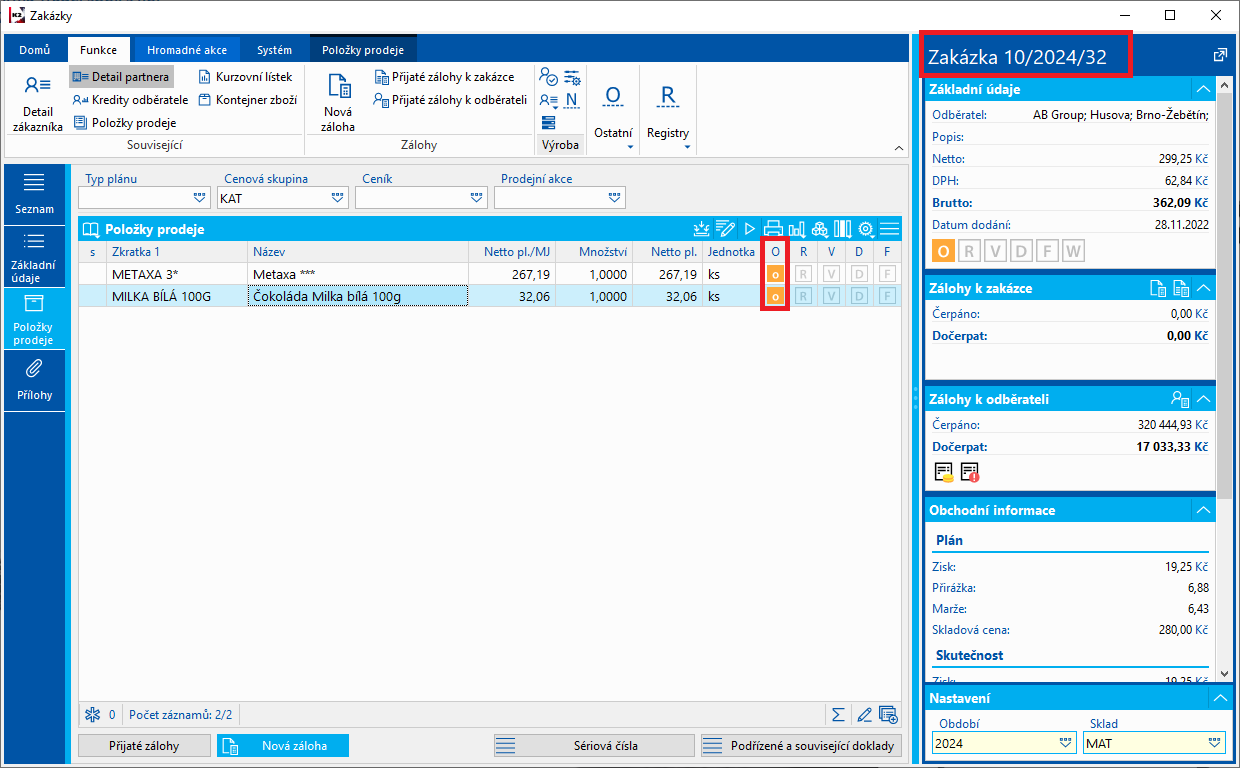Toggle the W flag in Základní údaje panel

[x=1073, y=250]
